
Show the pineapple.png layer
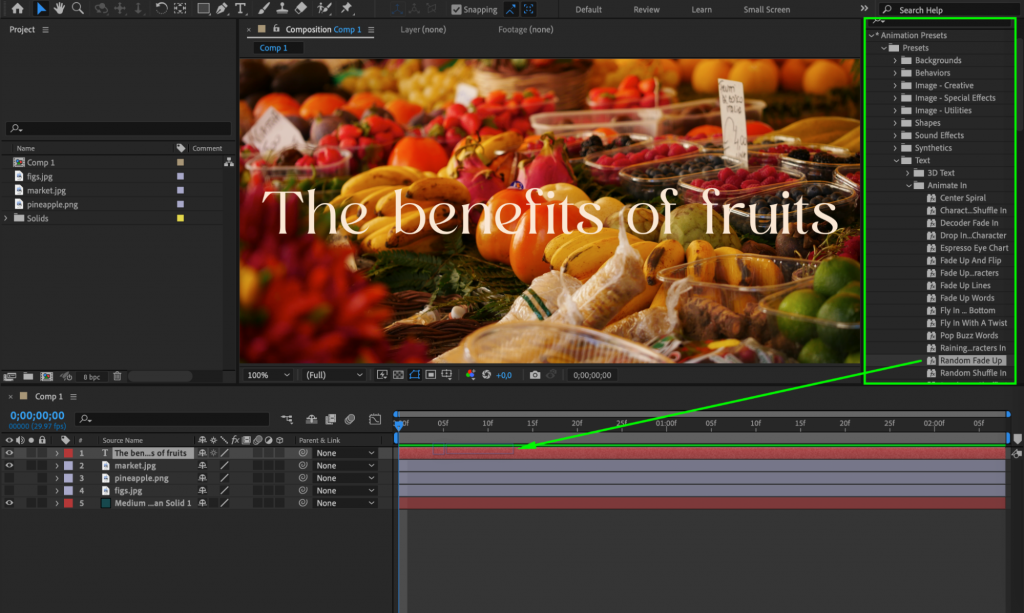9,478
